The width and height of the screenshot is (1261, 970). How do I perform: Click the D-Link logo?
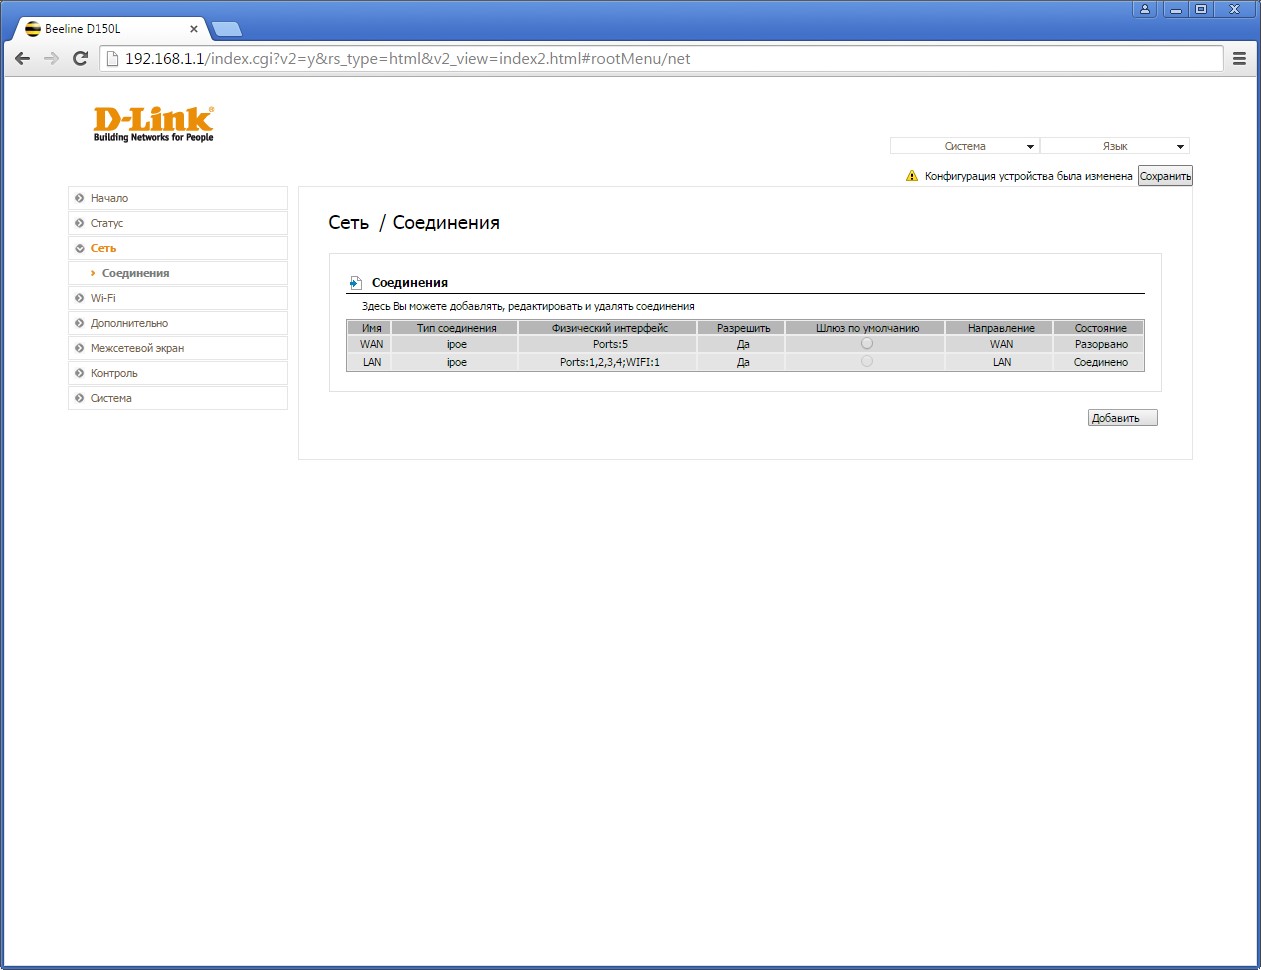coord(153,124)
